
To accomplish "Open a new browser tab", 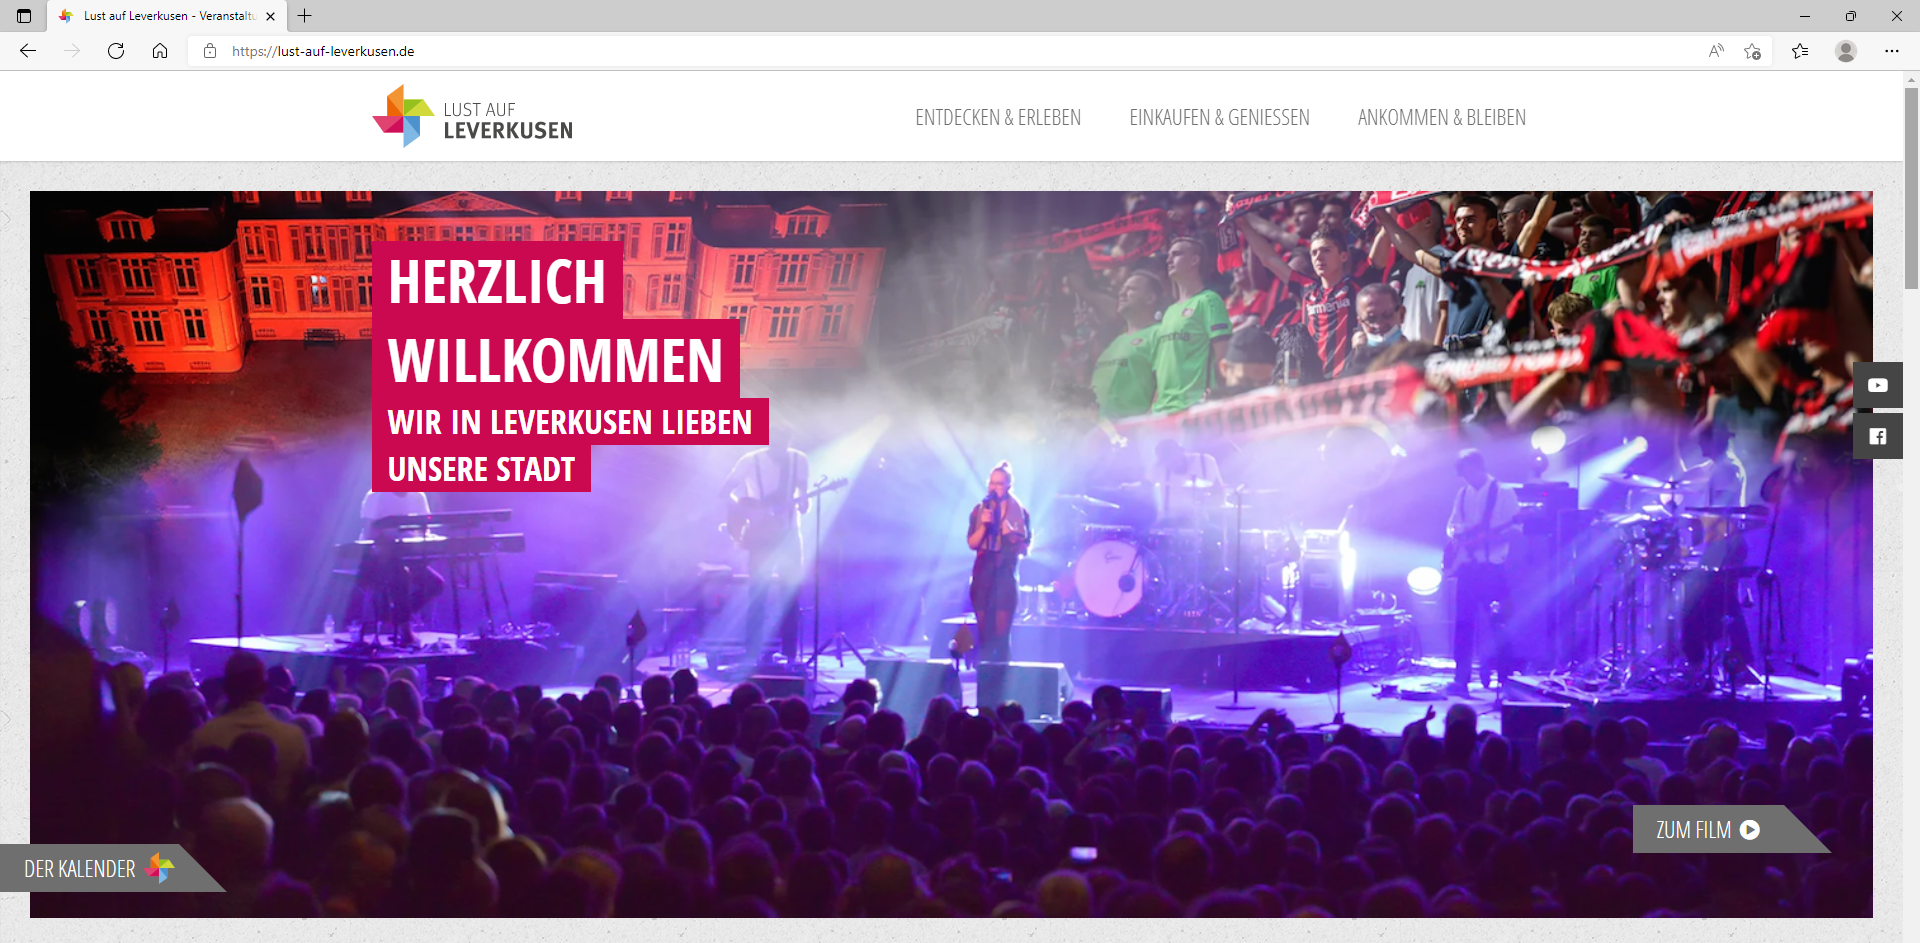I will click(x=305, y=16).
